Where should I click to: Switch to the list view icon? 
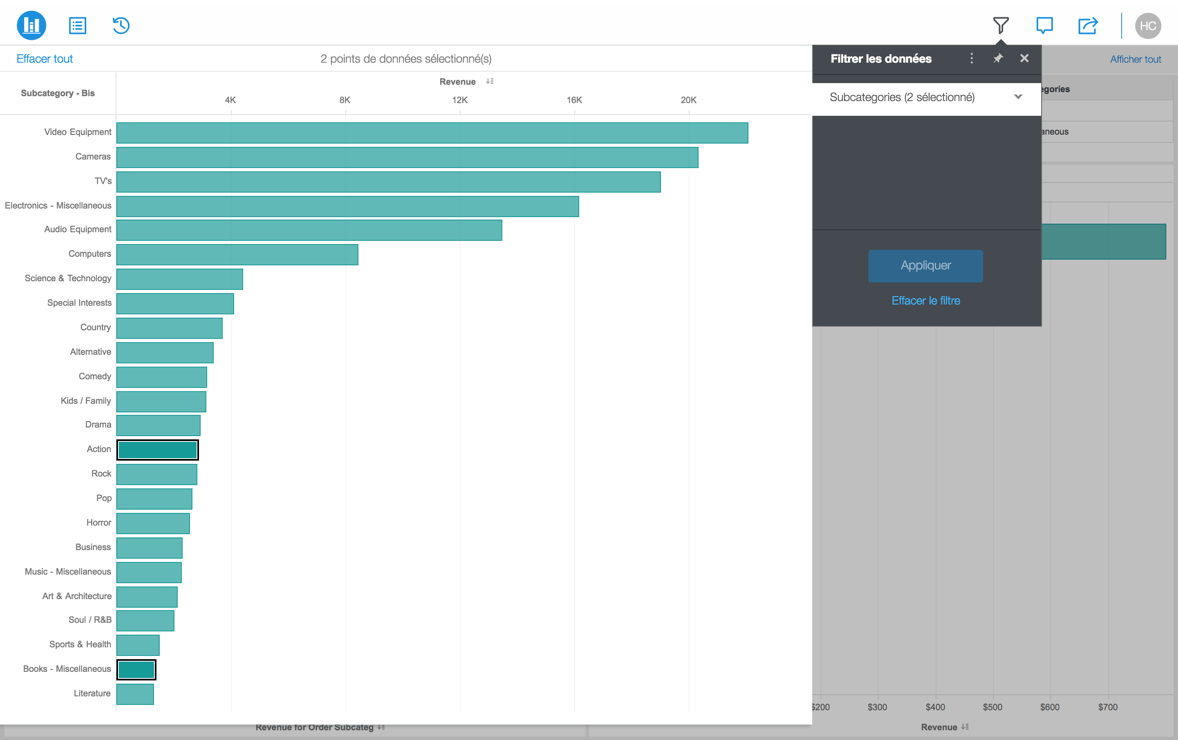pos(77,26)
